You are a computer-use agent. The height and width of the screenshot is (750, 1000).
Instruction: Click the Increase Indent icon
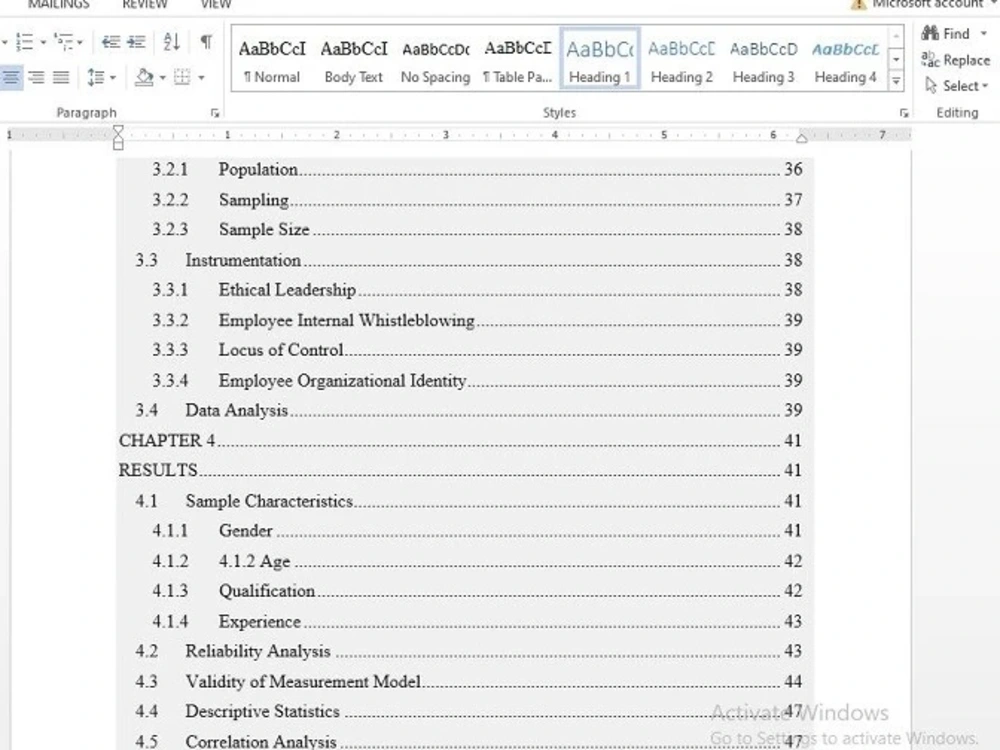pos(136,41)
